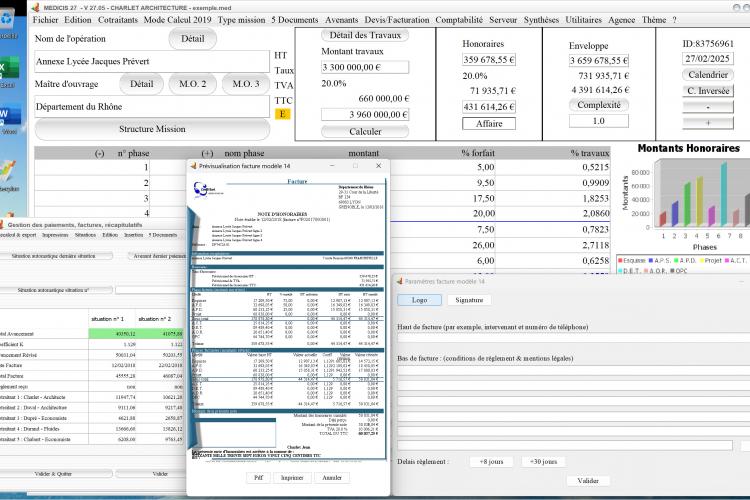Open Devis/Facturation menu
This screenshot has height=500, width=750.
(397, 20)
